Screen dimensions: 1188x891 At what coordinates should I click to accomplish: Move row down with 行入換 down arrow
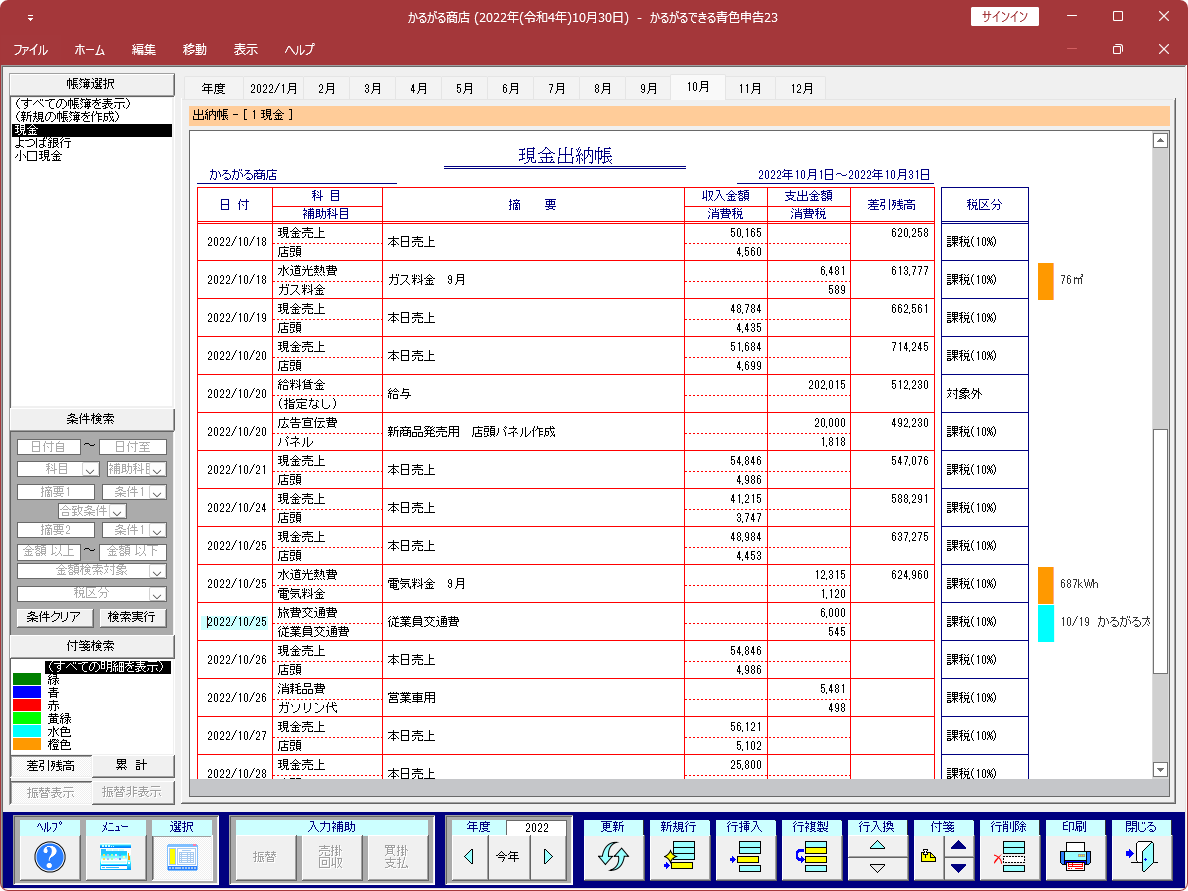pos(877,868)
